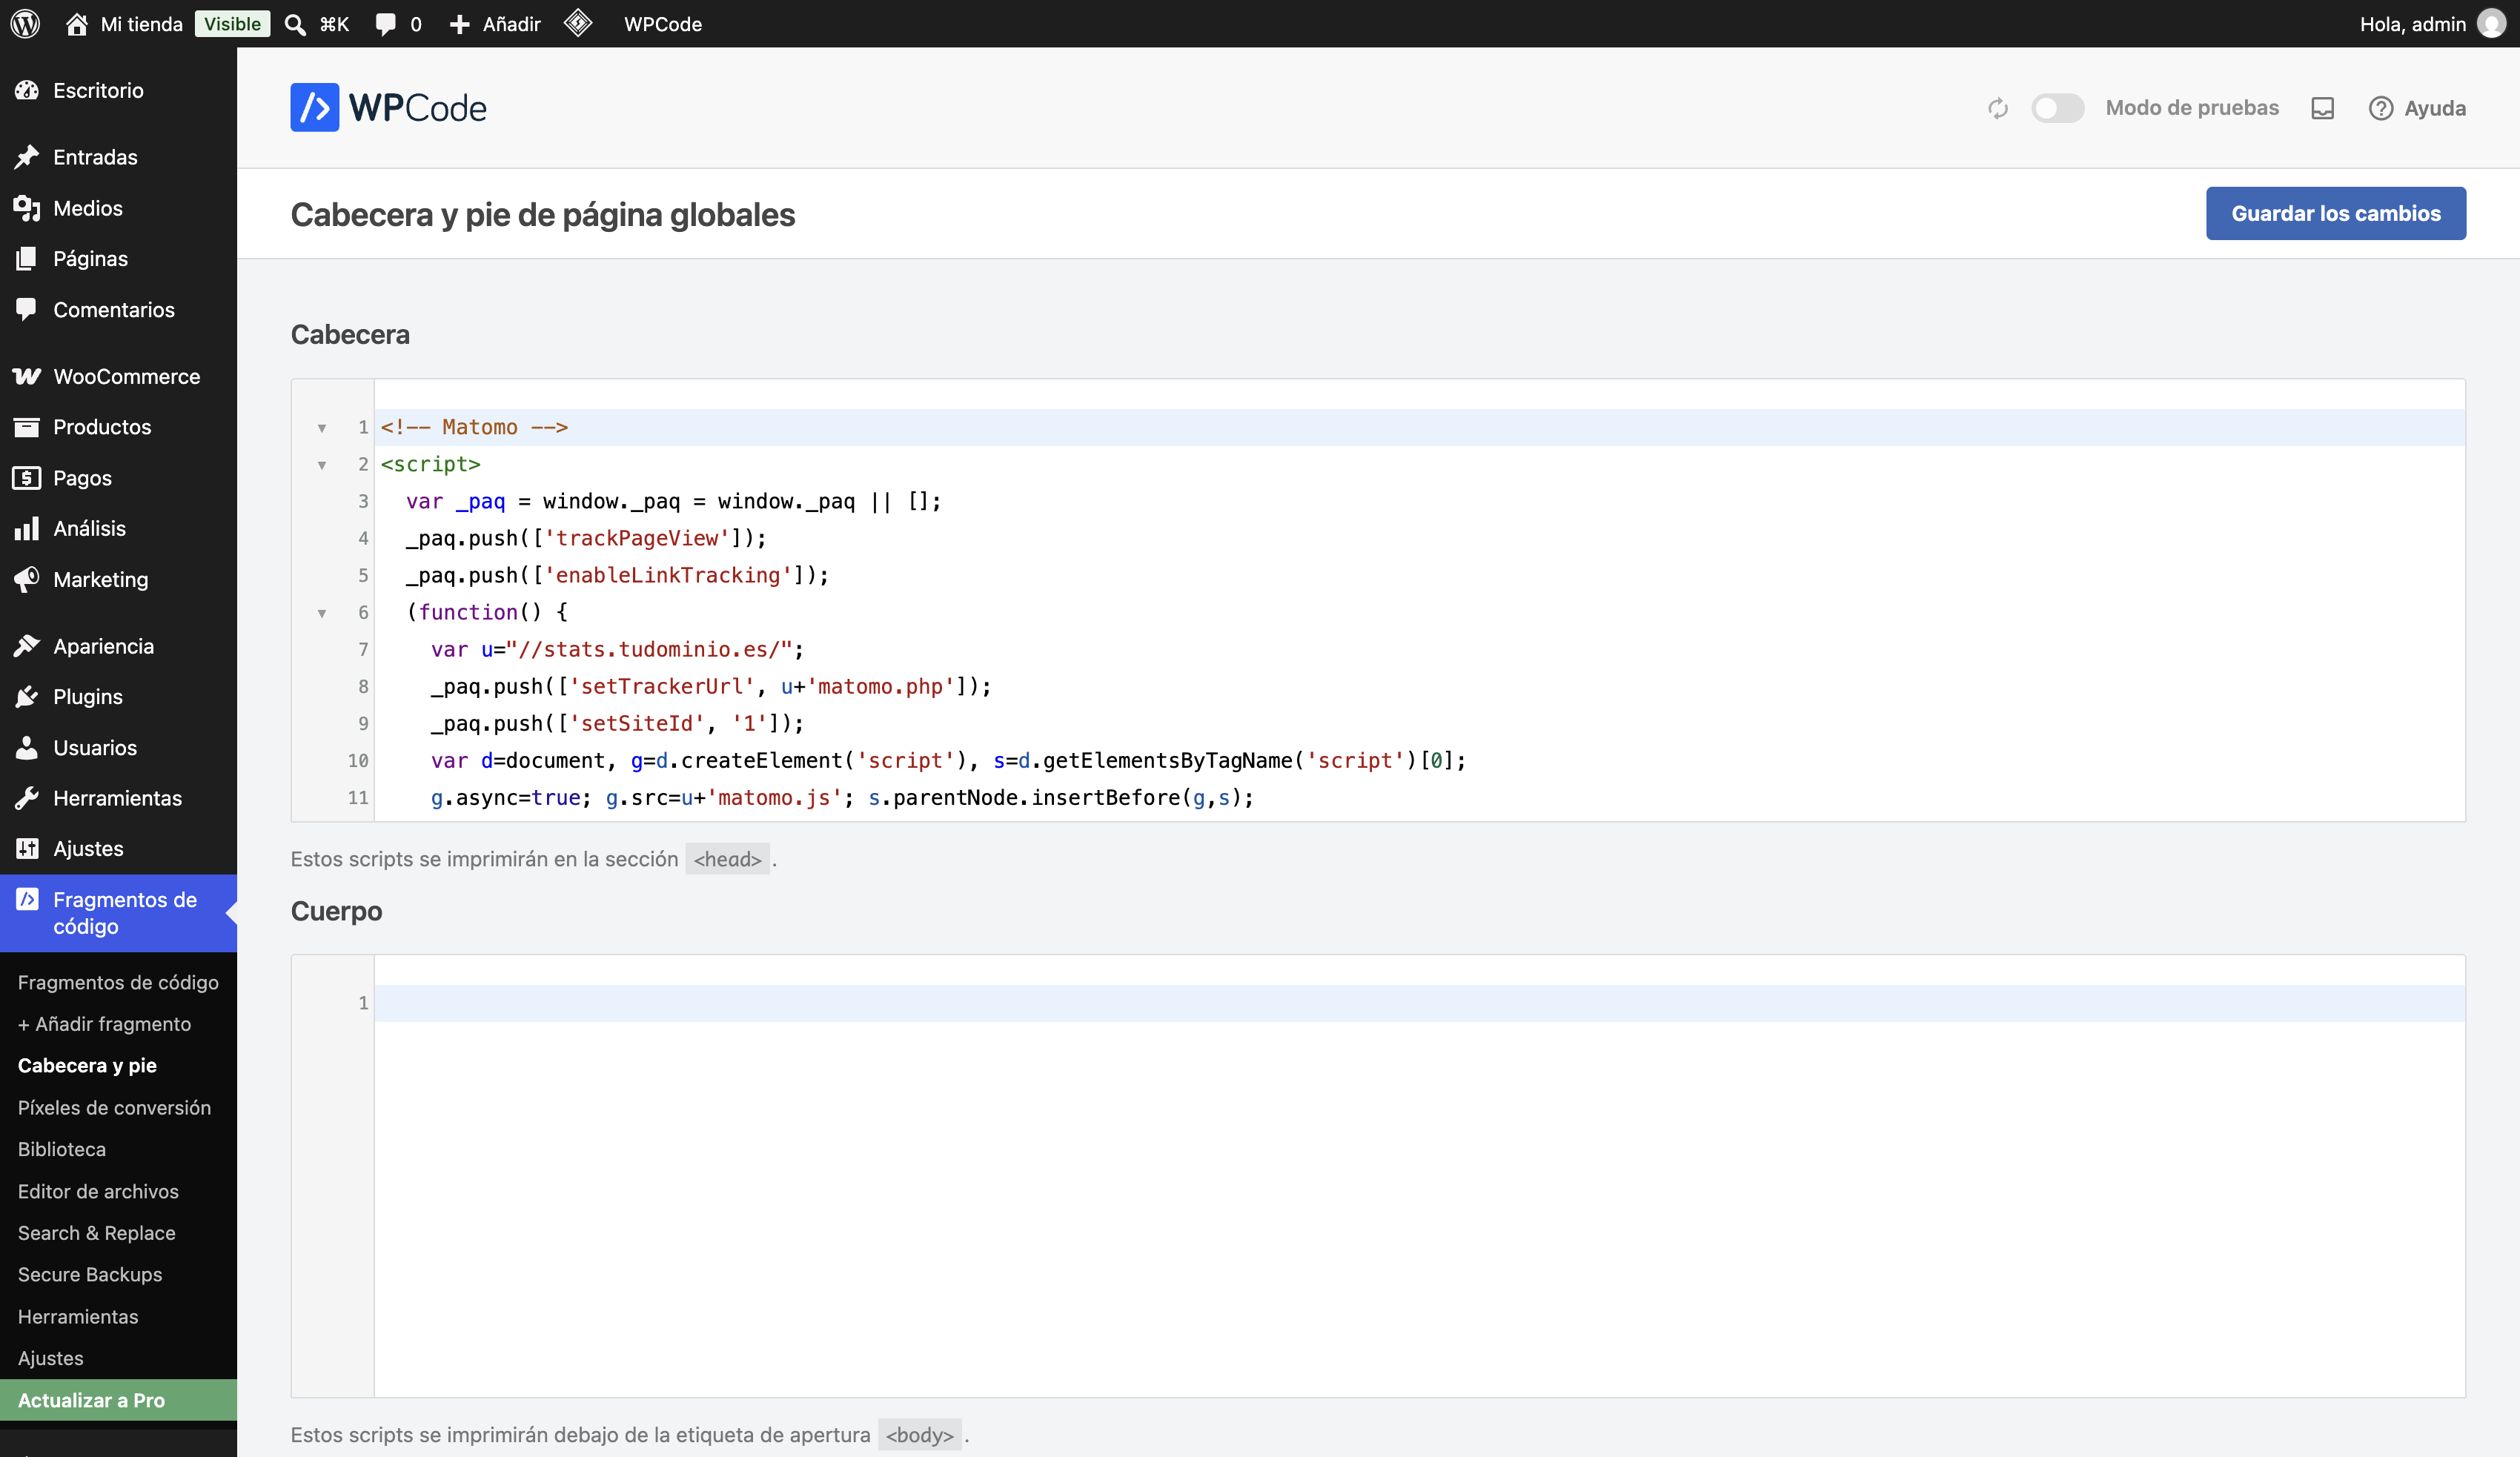Click the Comentarios bubble icon in sidebar

click(27, 309)
